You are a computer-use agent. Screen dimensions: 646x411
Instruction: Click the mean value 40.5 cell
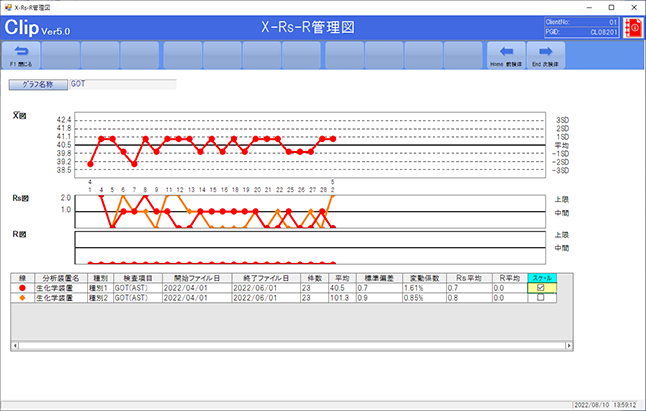point(342,288)
